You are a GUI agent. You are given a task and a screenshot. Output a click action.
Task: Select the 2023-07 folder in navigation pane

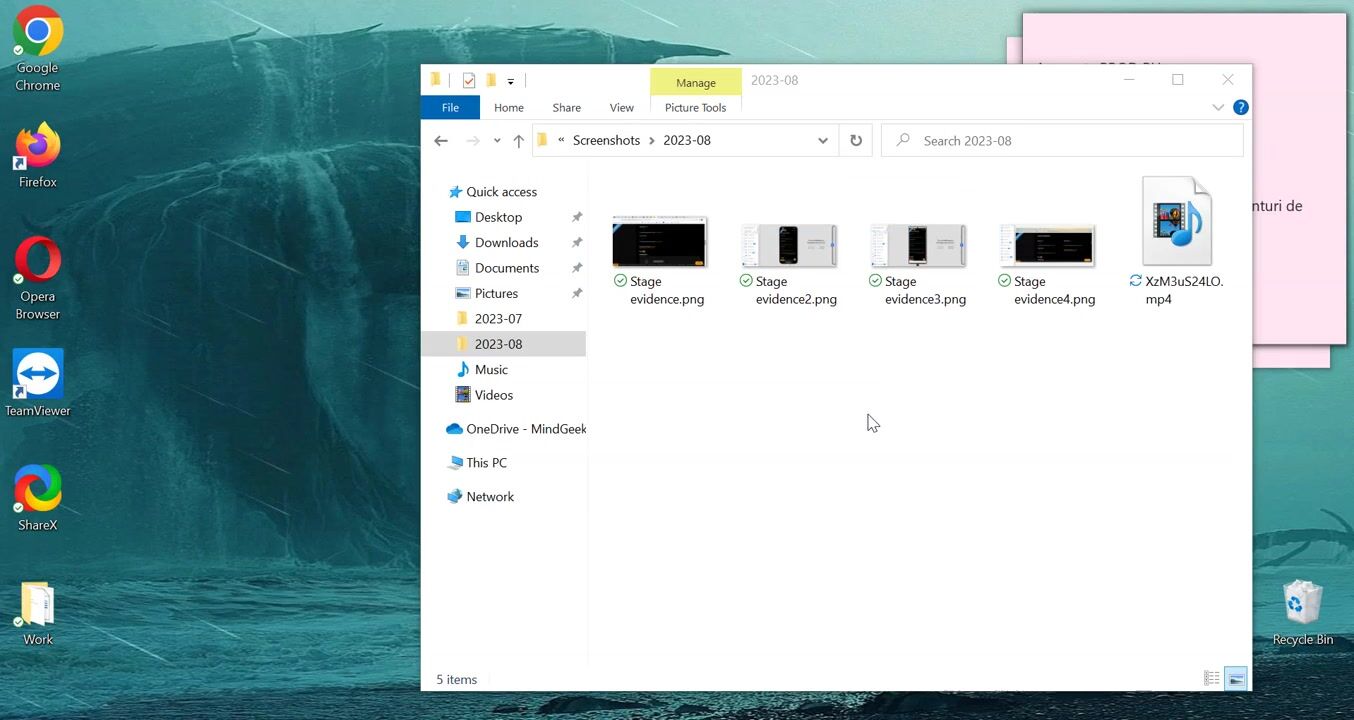(x=498, y=319)
